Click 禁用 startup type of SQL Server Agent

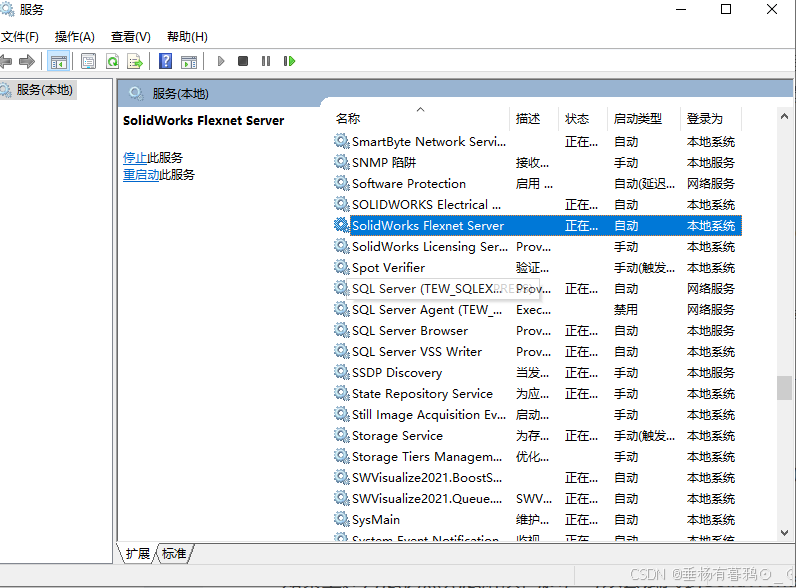tap(625, 309)
